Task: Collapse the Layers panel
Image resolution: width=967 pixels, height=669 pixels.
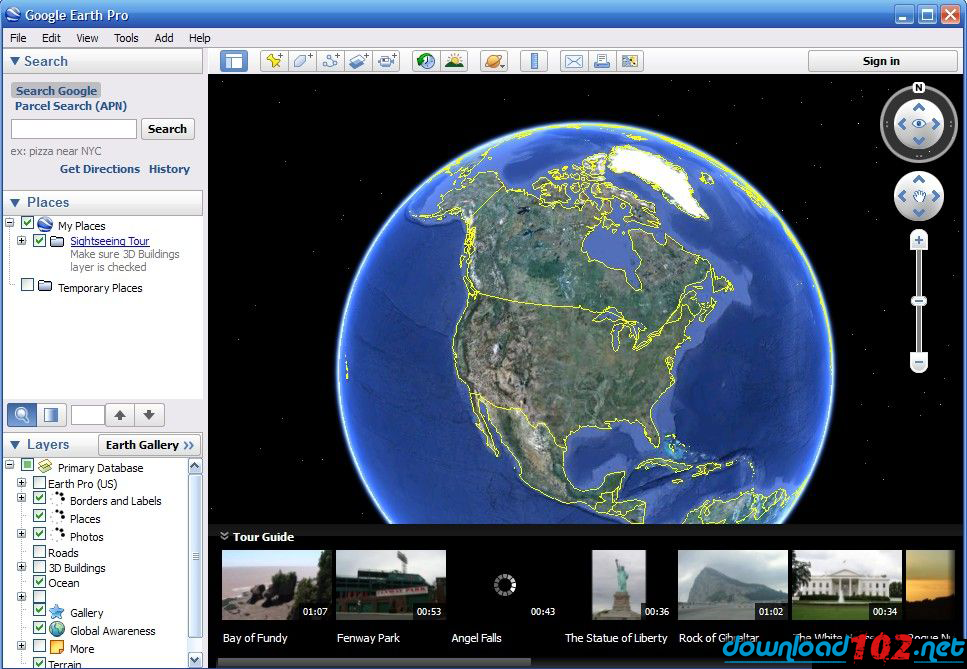Action: pos(15,445)
